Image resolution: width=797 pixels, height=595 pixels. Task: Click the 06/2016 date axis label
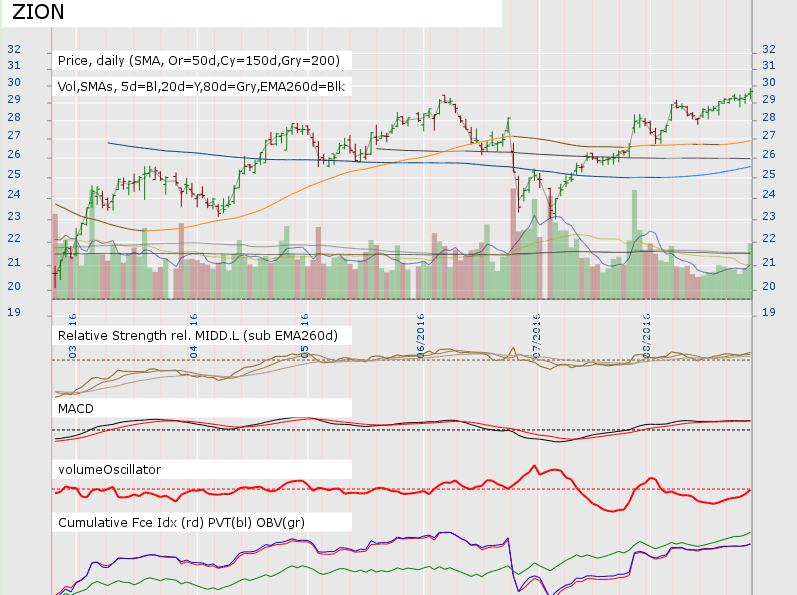(421, 336)
